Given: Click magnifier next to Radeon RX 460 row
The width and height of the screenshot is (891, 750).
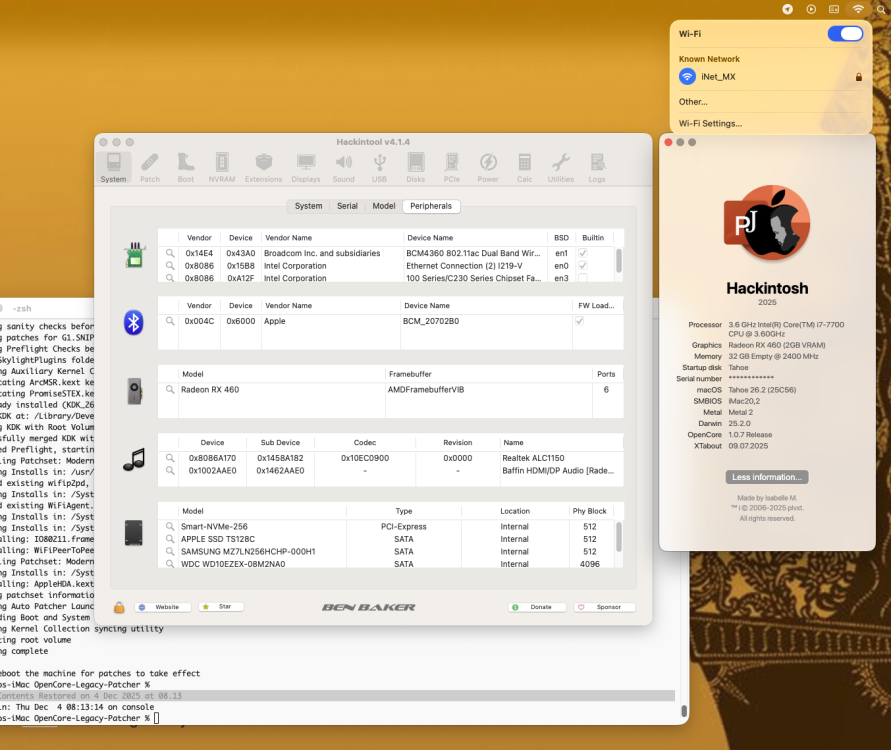Looking at the screenshot, I should (170, 390).
